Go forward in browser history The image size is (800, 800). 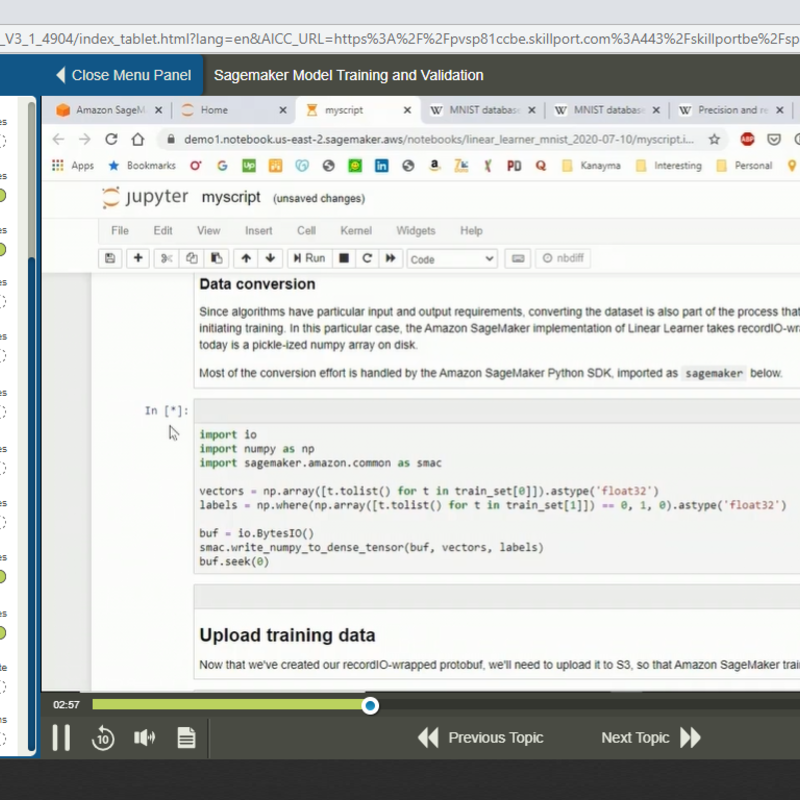(x=85, y=139)
